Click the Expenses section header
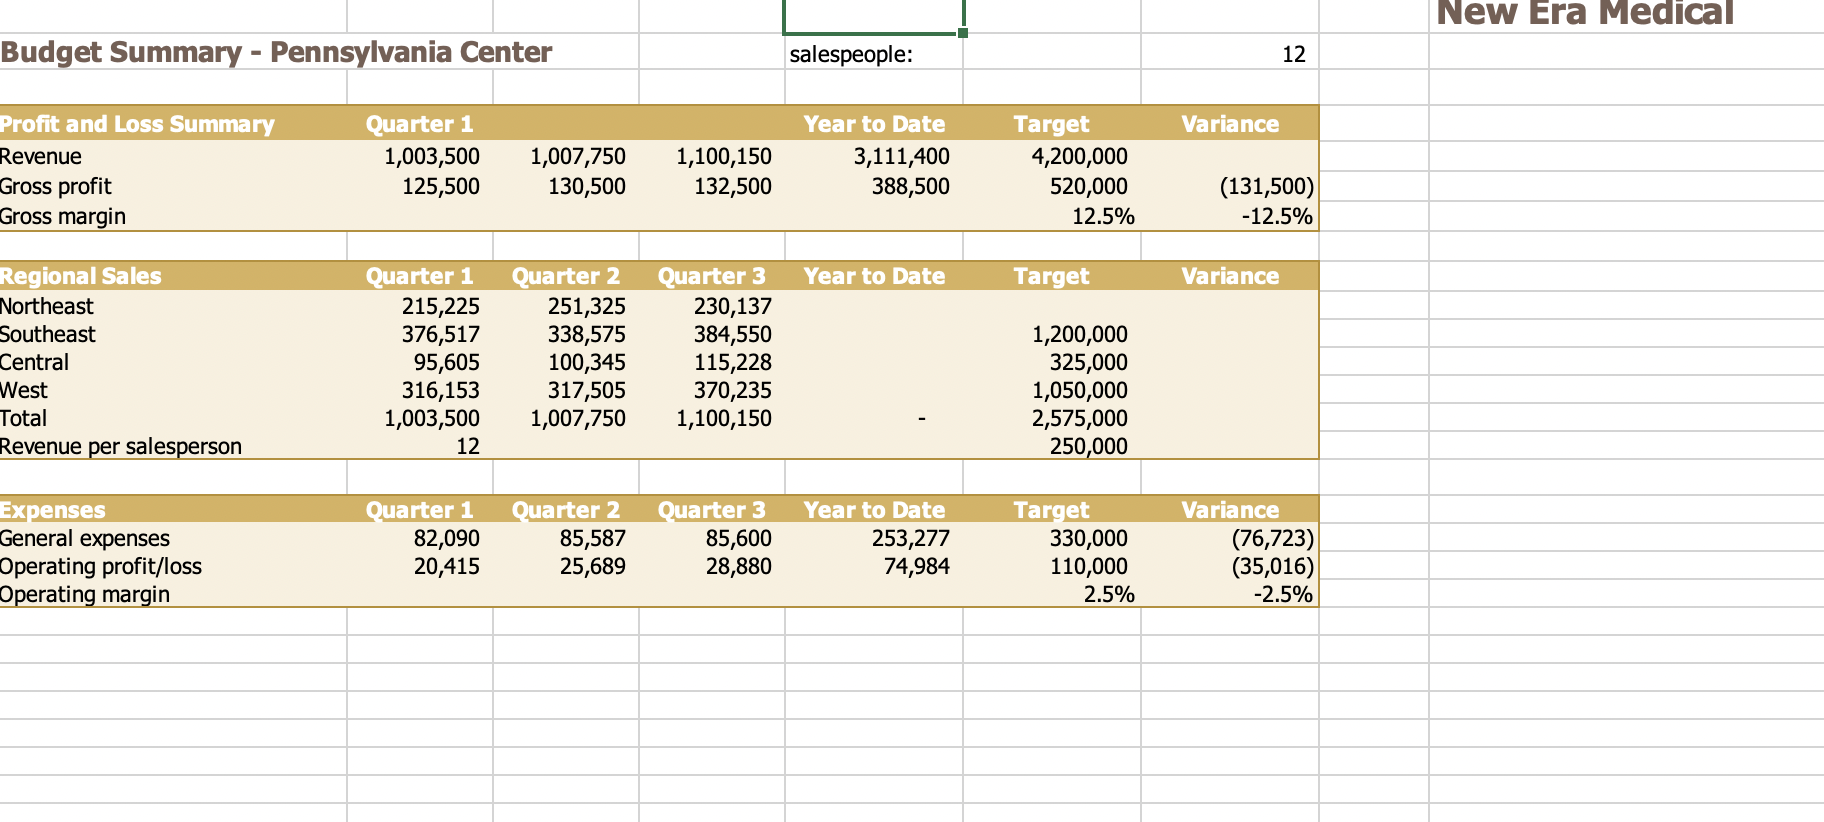This screenshot has width=1824, height=822. pos(53,510)
